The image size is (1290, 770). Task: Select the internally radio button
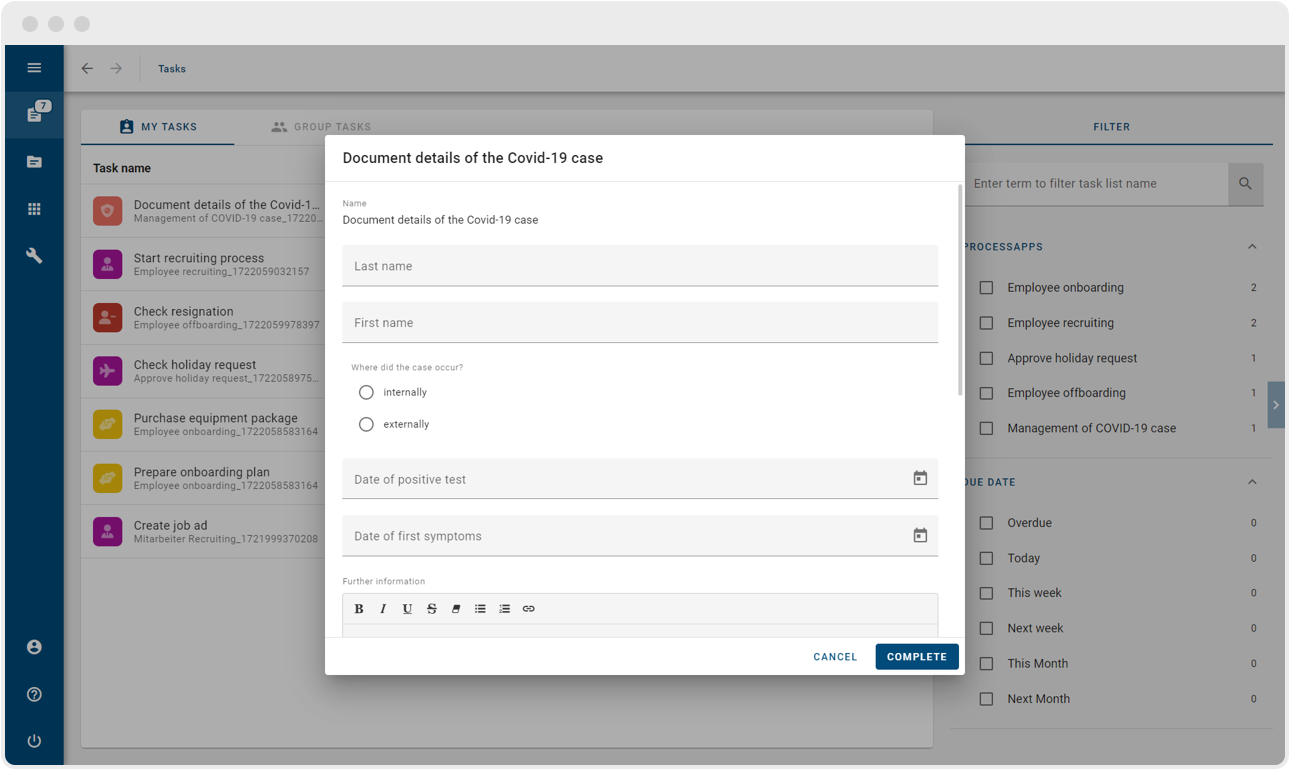coord(366,392)
